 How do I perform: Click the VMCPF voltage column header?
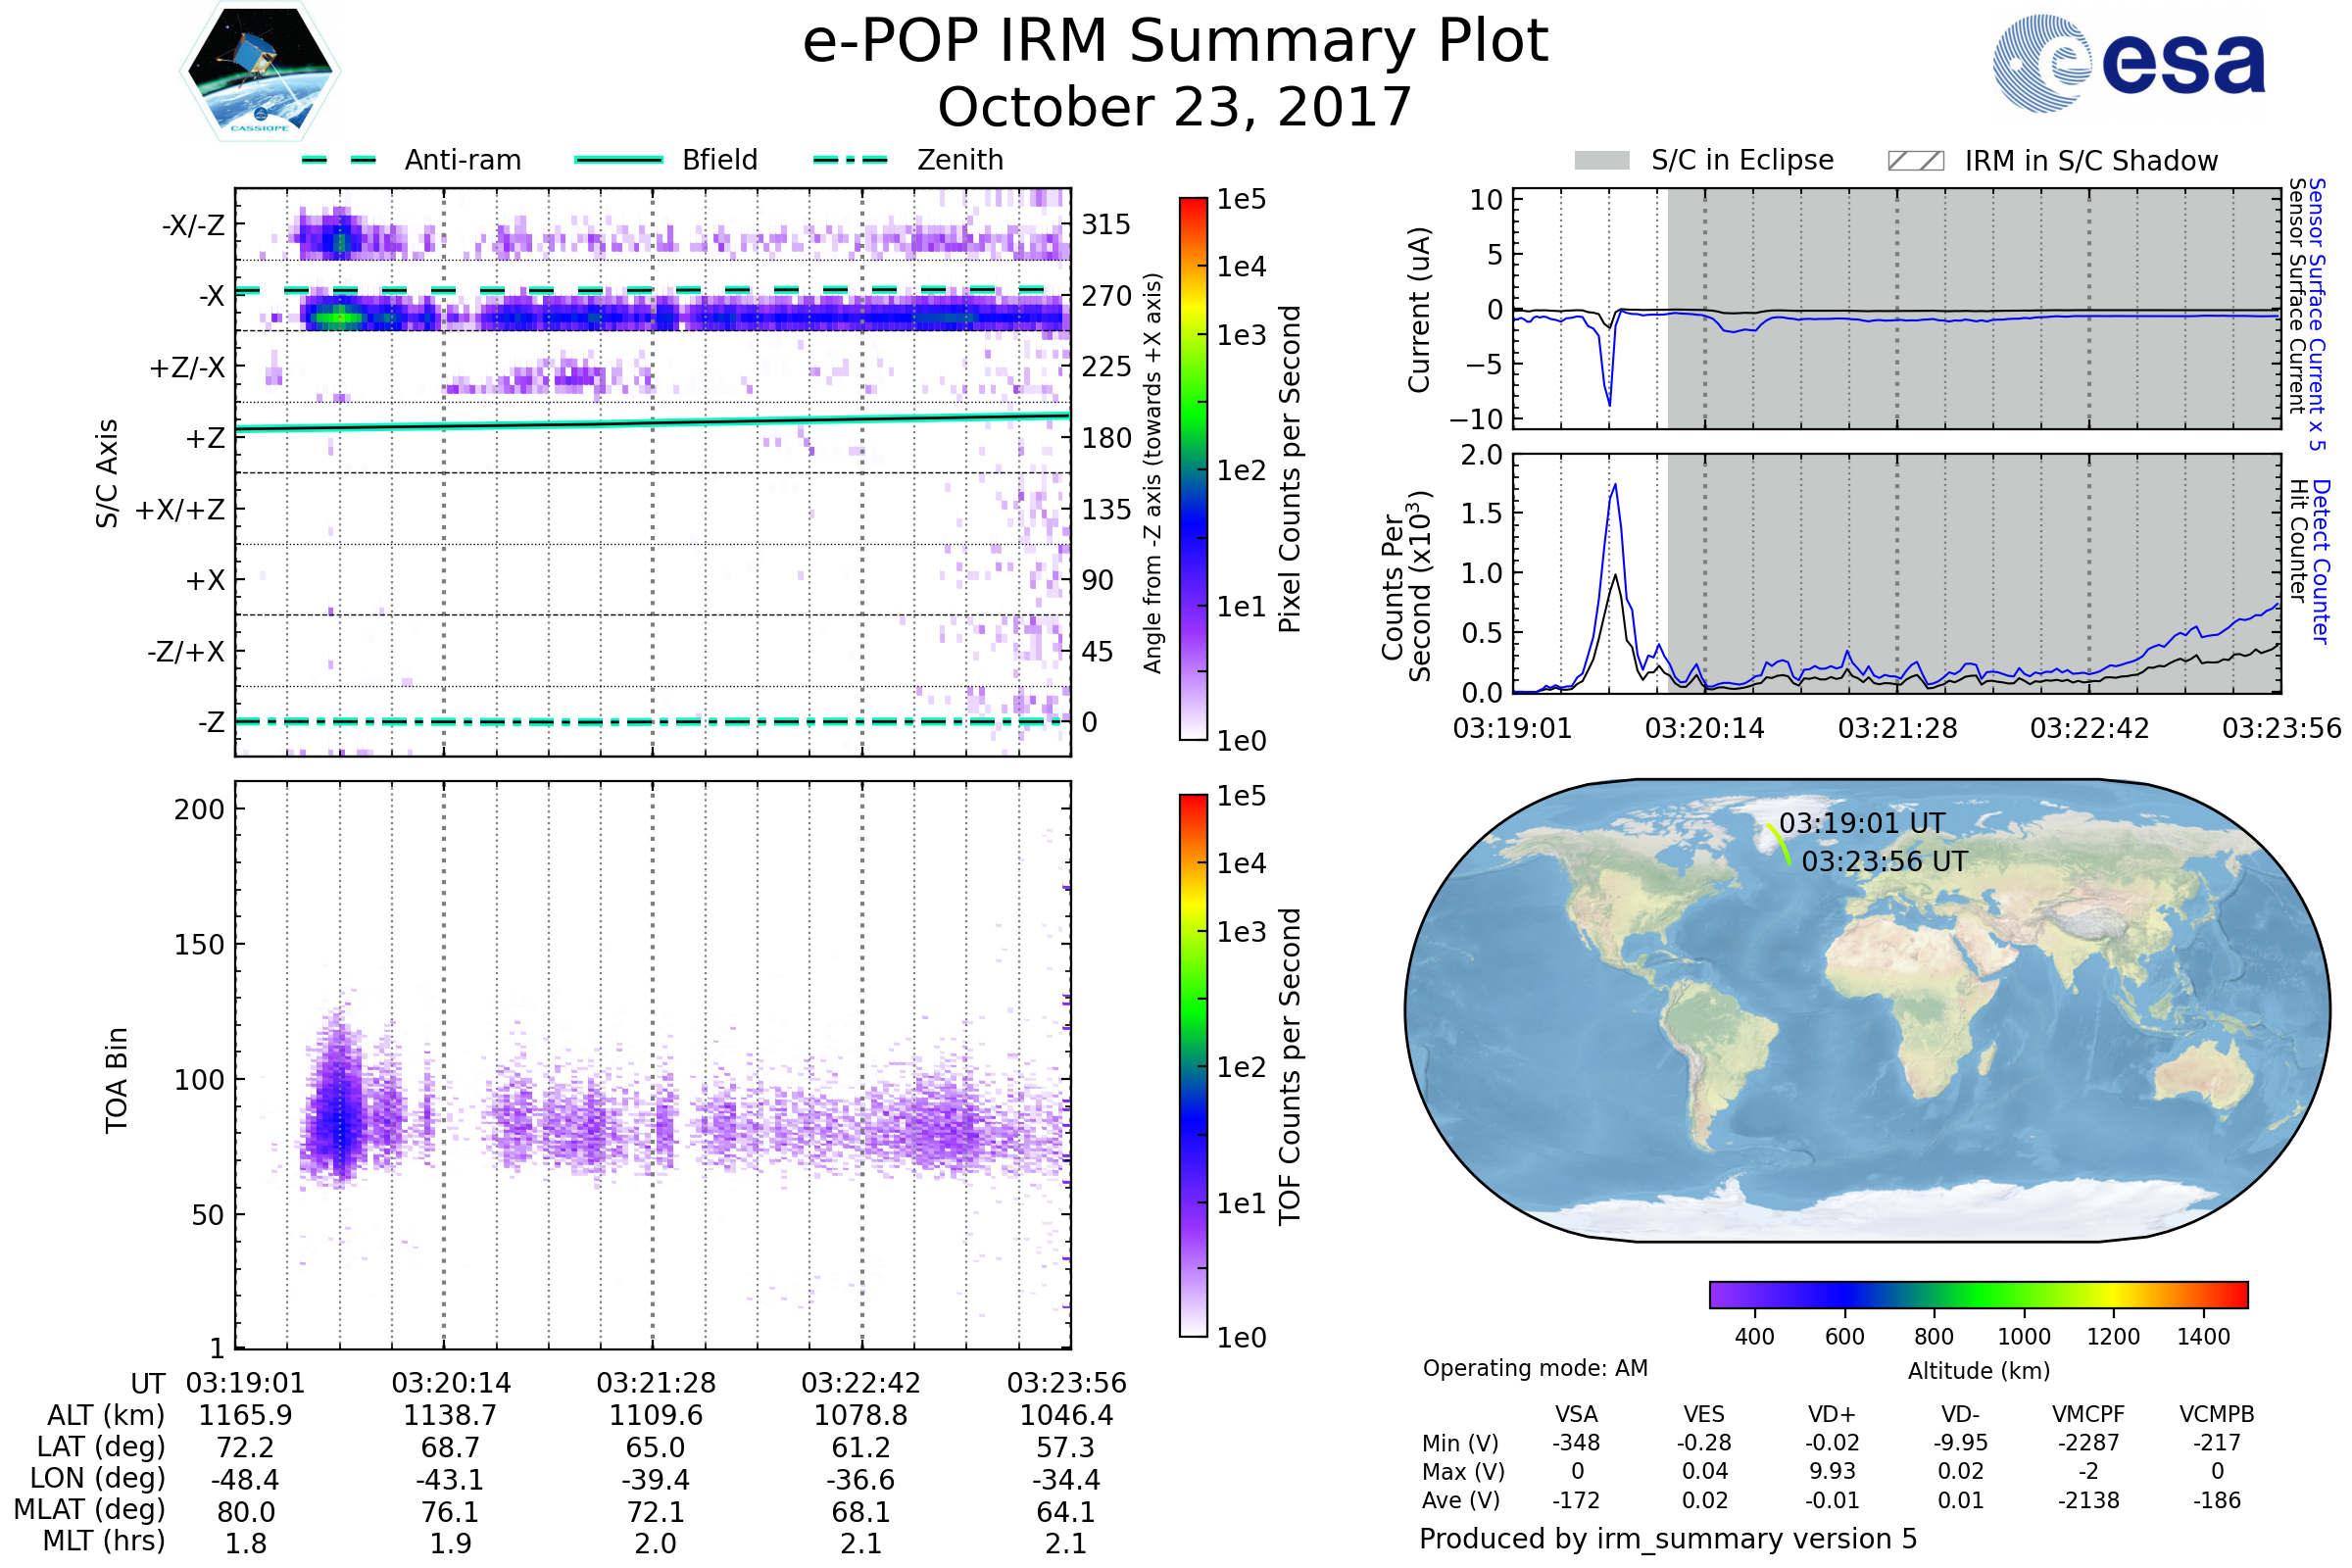2088,1414
